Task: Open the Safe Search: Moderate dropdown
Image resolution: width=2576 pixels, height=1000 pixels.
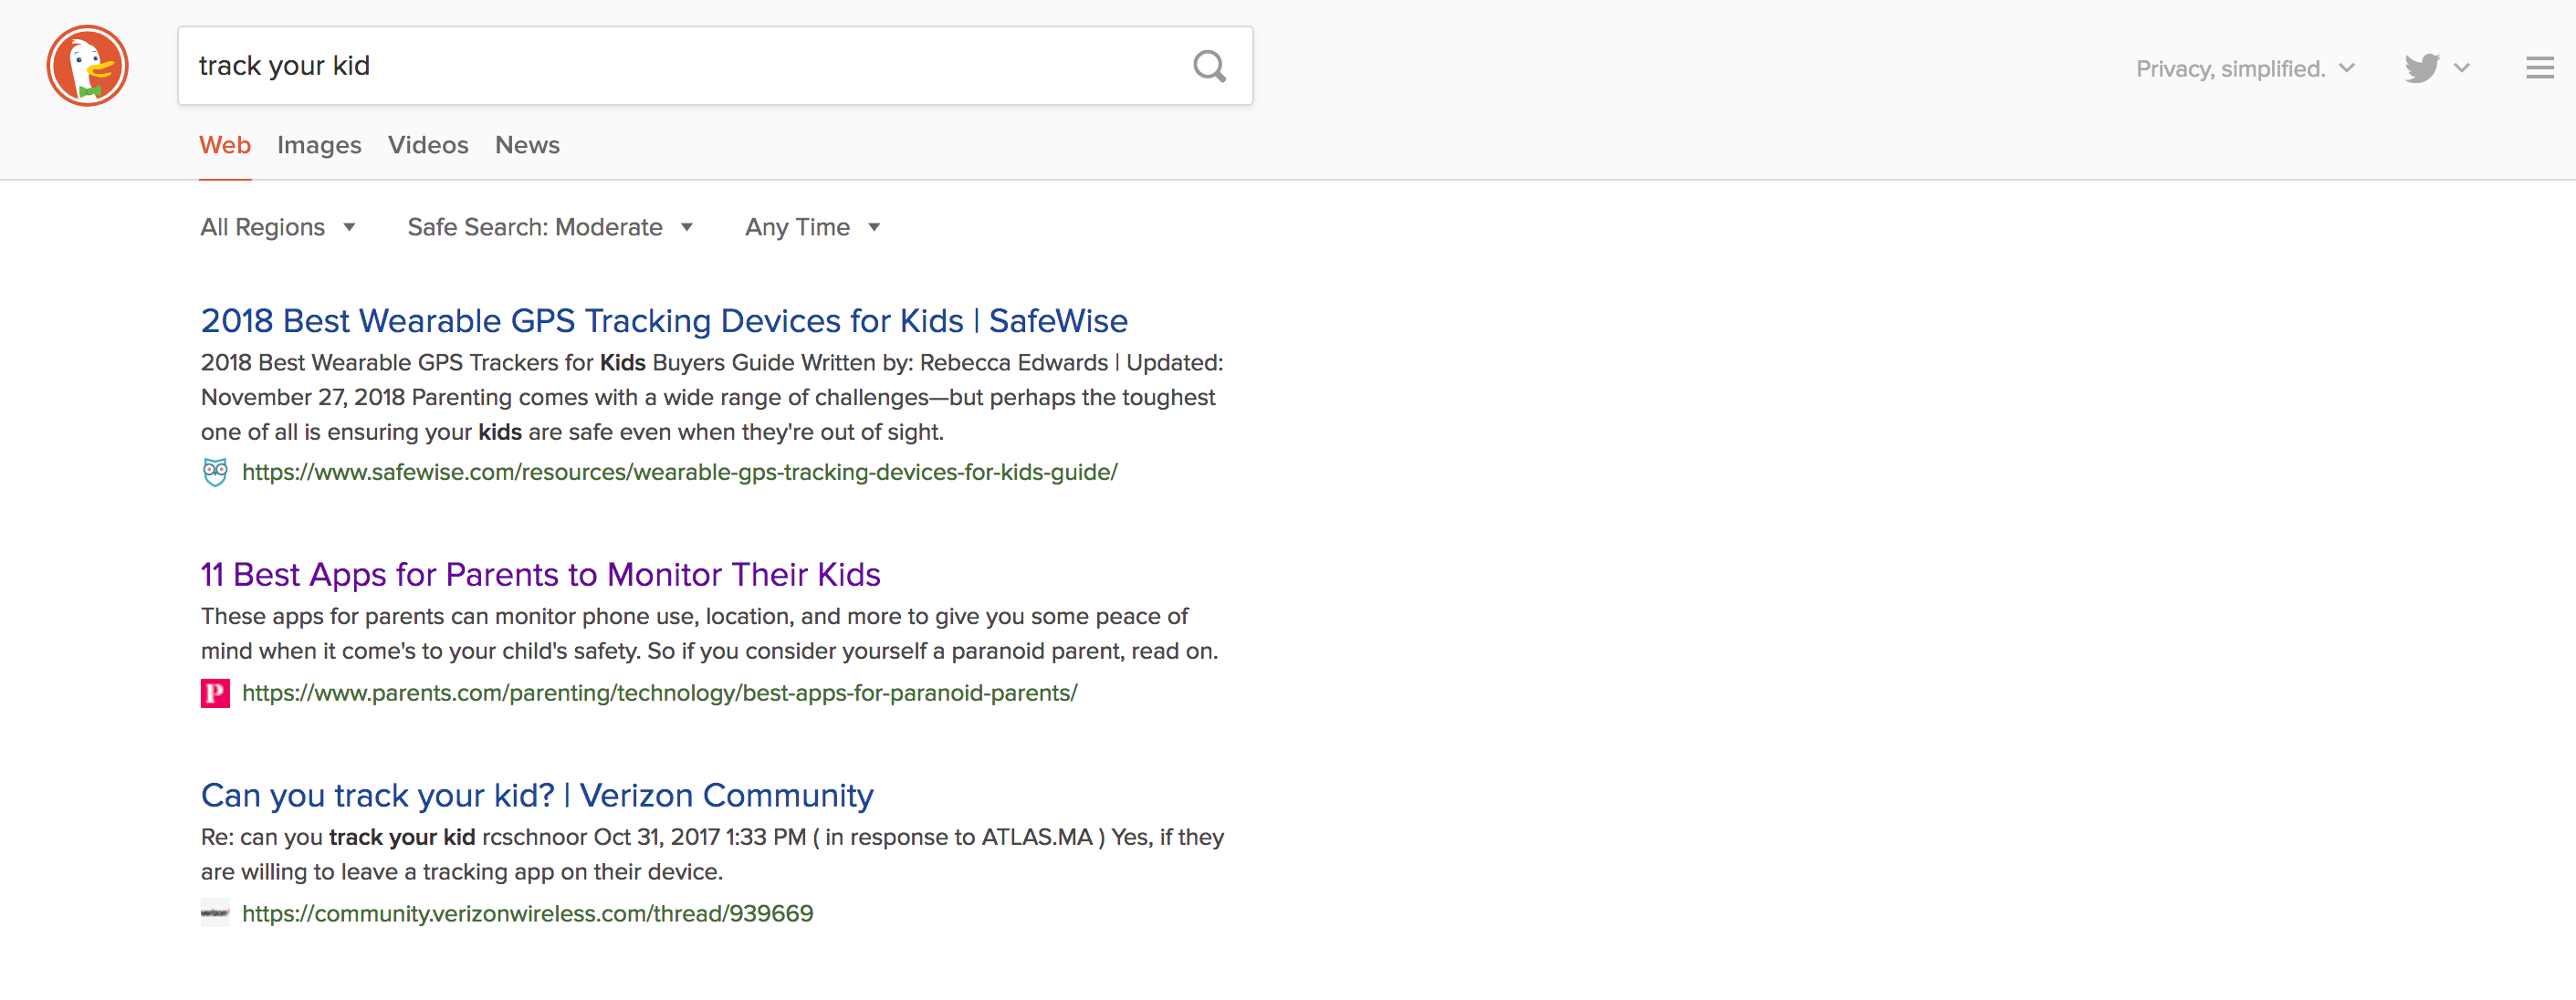Action: point(550,227)
